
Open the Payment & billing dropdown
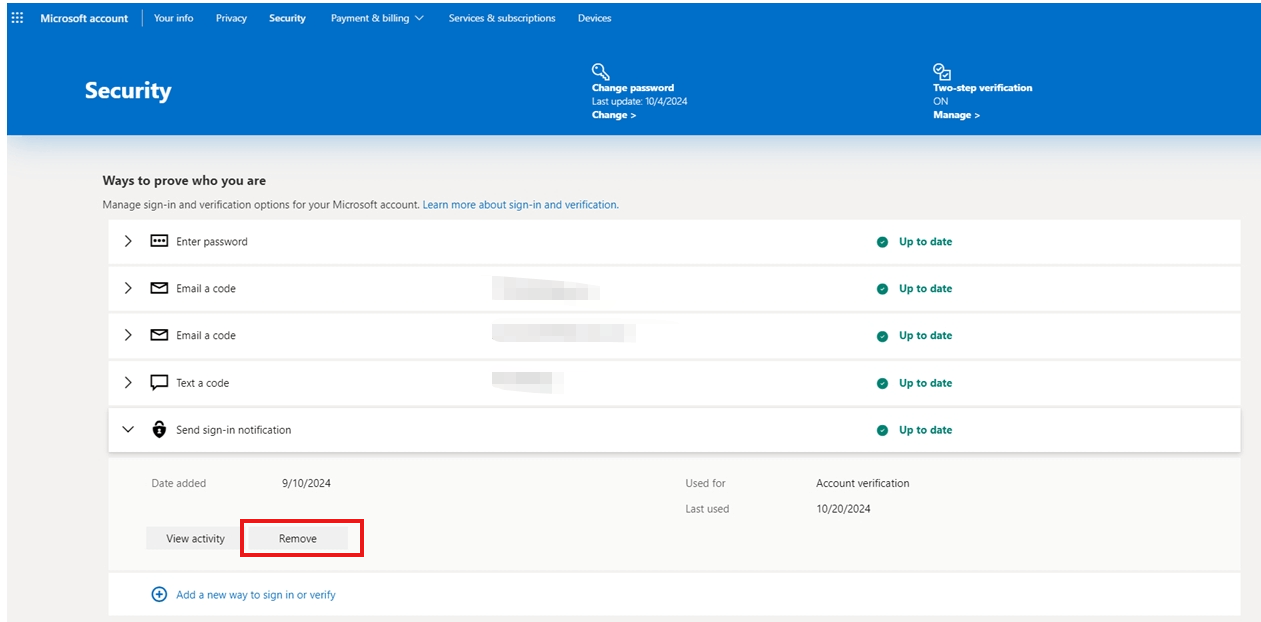point(377,18)
